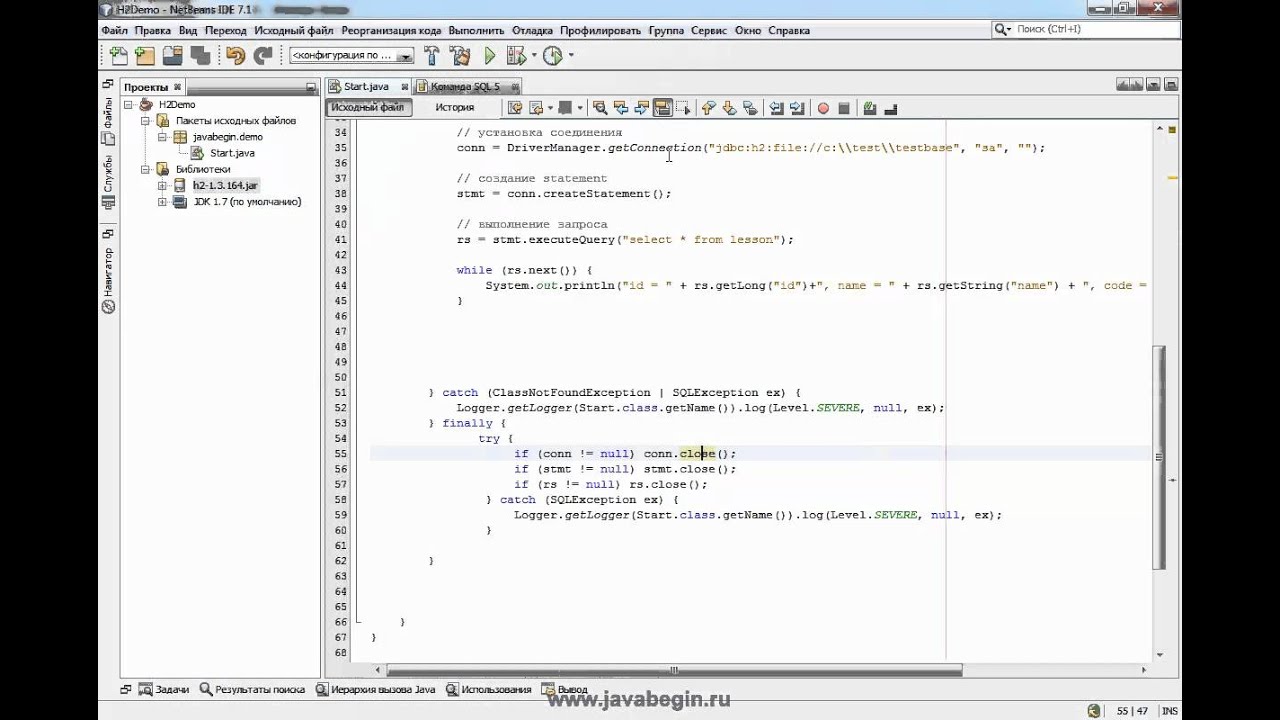Open dropdown beside Forward icon in editor toolbar
The width and height of the screenshot is (1280, 720).
coord(580,108)
